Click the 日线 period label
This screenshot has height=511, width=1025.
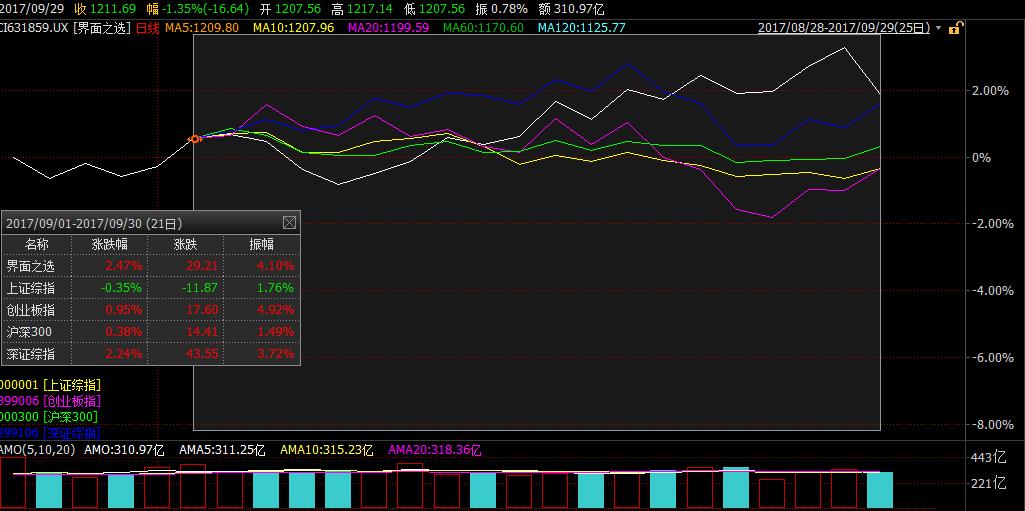[148, 28]
